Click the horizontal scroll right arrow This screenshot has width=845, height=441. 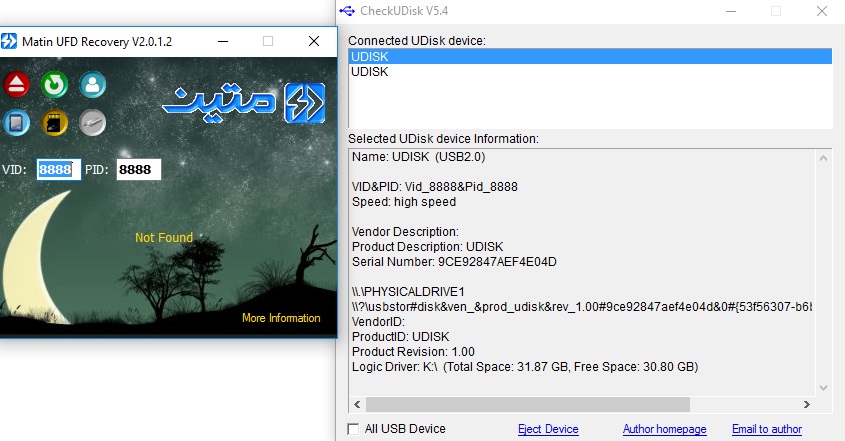tap(807, 404)
